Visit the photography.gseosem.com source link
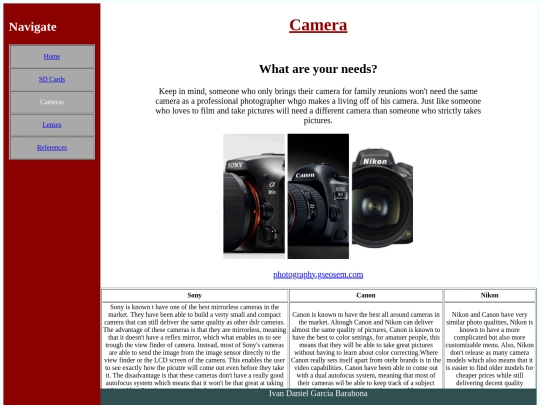 click(318, 274)
